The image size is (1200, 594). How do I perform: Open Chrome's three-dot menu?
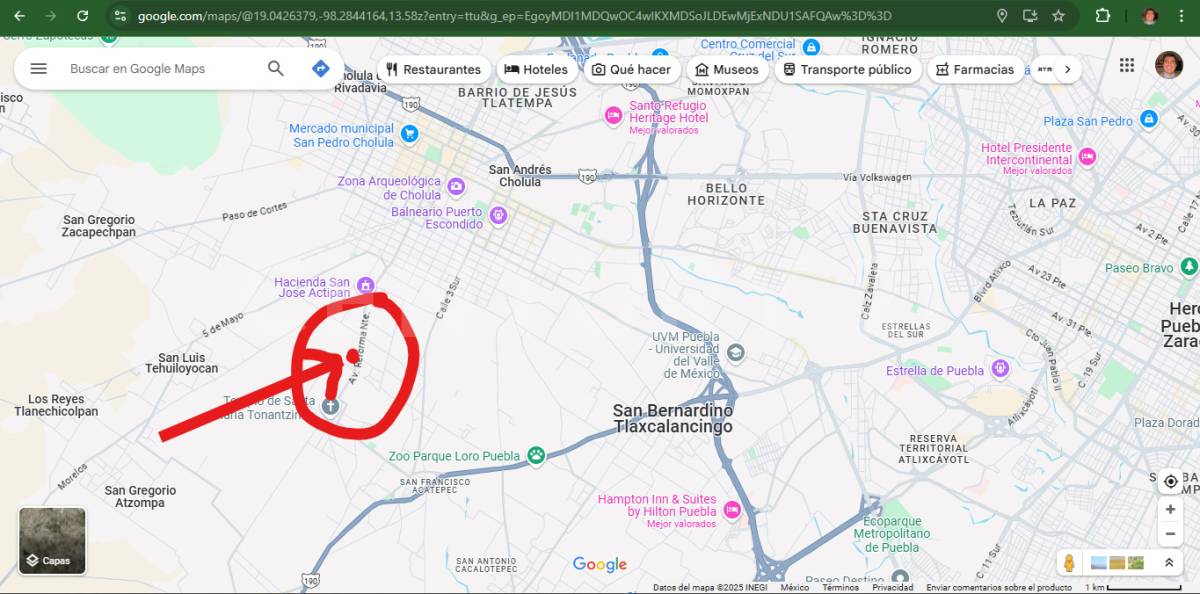[1183, 16]
